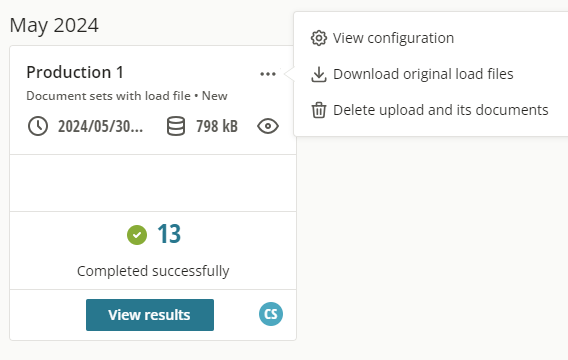Image resolution: width=568 pixels, height=360 pixels.
Task: Open the three-dot menu on Production 1 card
Action: tap(268, 74)
